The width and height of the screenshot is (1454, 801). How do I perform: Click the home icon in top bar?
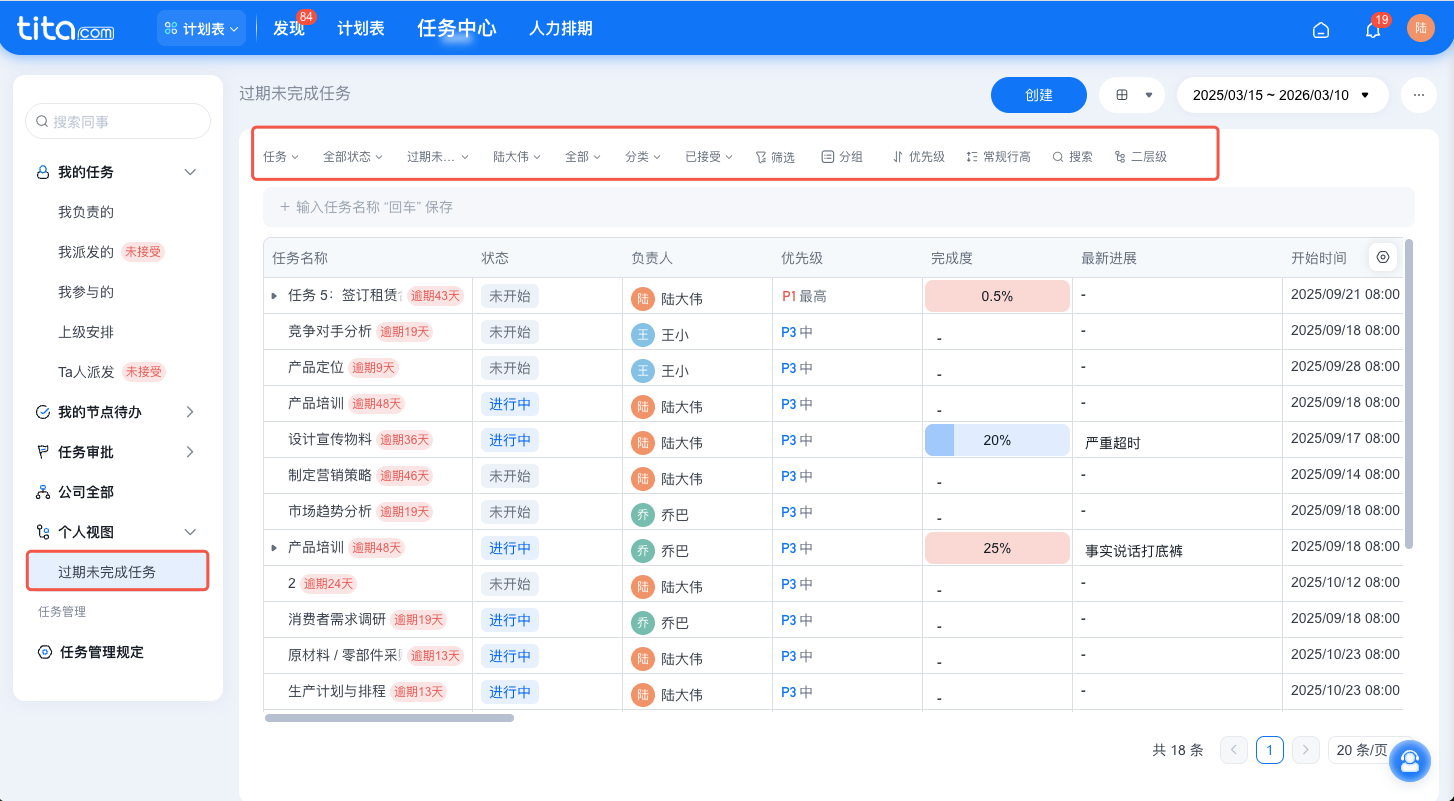1321,30
